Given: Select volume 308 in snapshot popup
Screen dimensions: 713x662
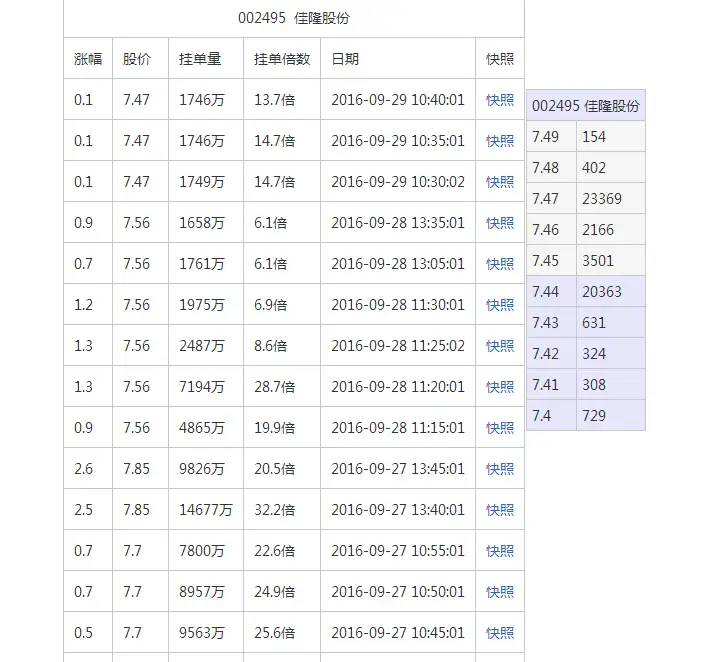Looking at the screenshot, I should (x=611, y=385).
